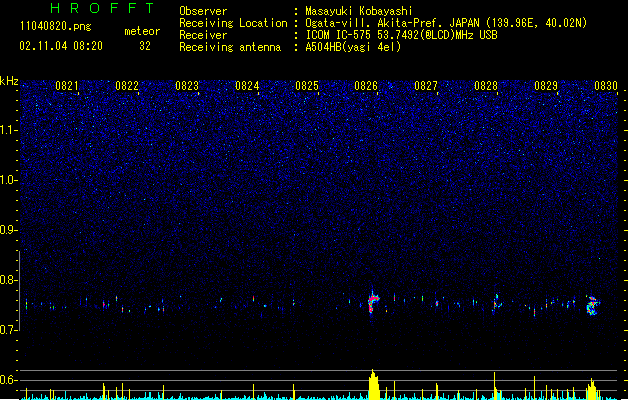Screen dimensions: 629x400
Task: Click the small echo just after 0828
Action: [497, 303]
